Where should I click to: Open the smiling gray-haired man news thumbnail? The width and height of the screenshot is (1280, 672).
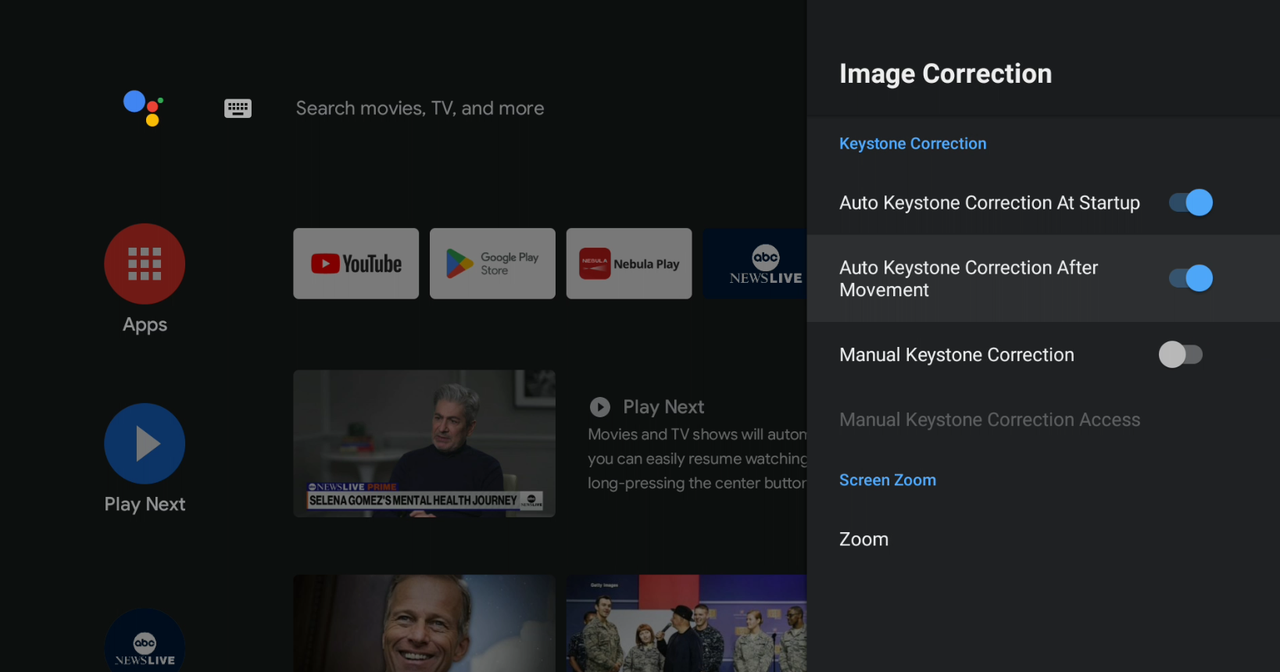click(x=424, y=623)
